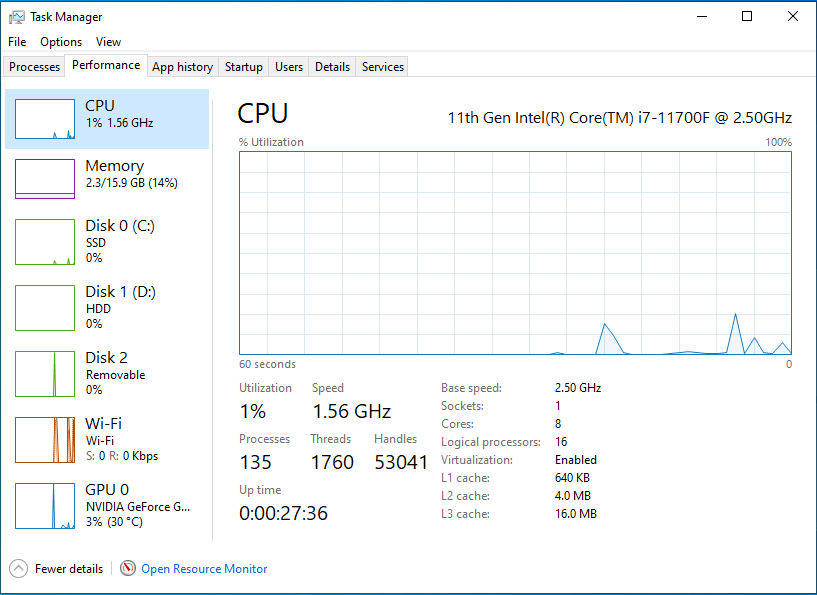Switch to the Startup tab
Image resolution: width=817 pixels, height=595 pixels.
click(244, 67)
